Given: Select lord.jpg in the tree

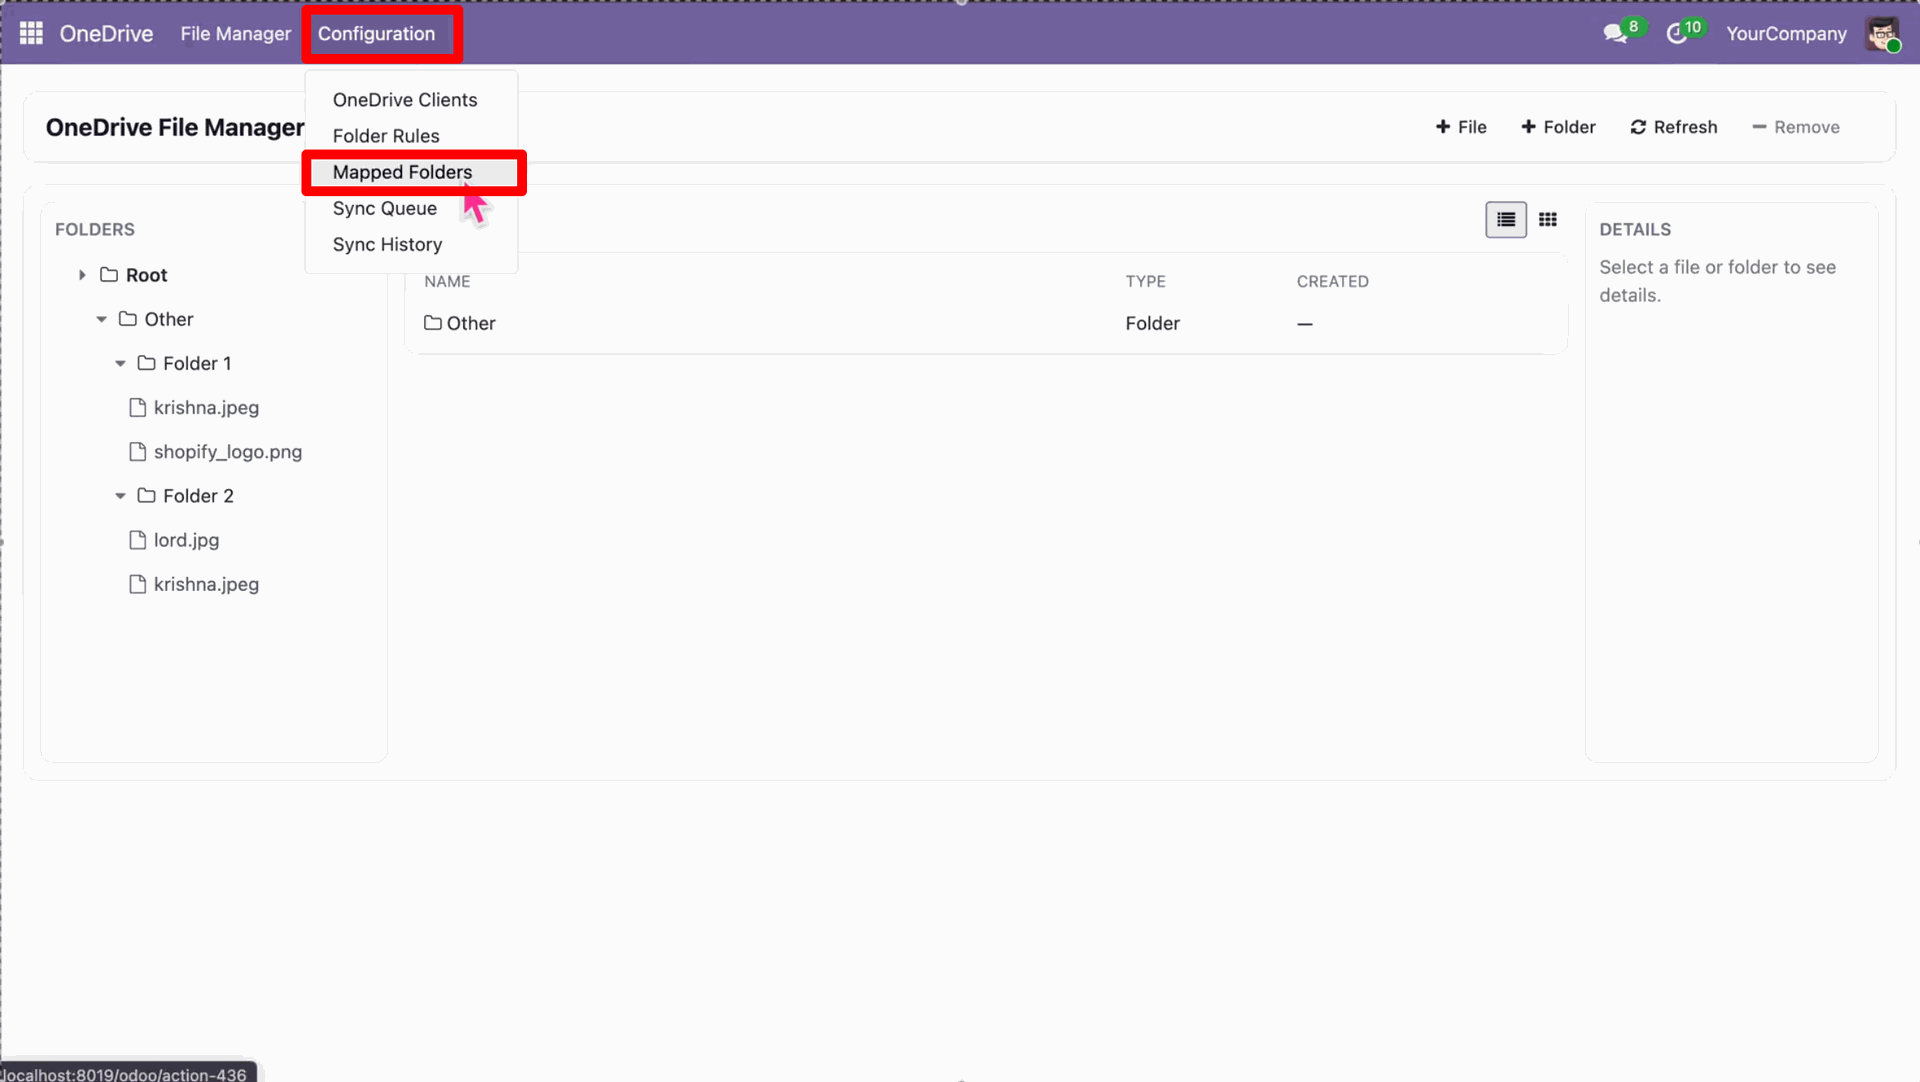Looking at the screenshot, I should (186, 540).
